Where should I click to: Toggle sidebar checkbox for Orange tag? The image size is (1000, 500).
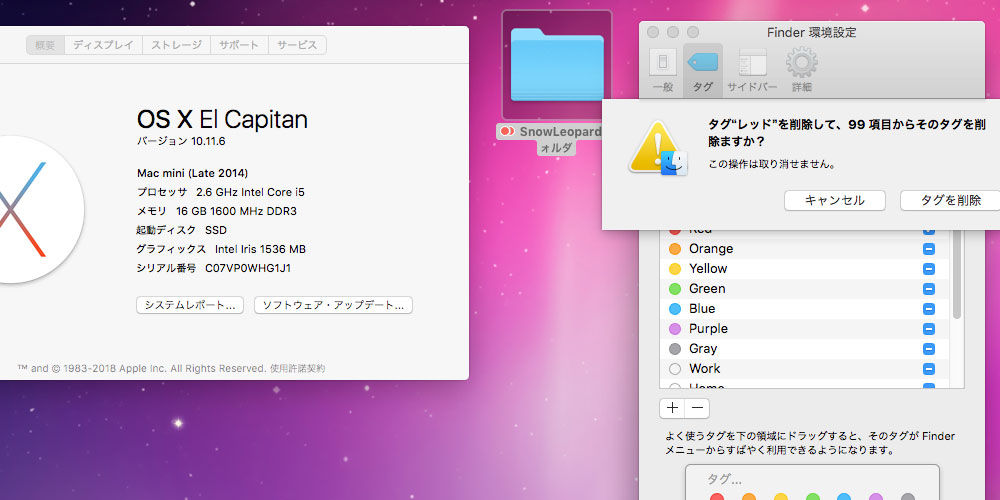coord(929,249)
